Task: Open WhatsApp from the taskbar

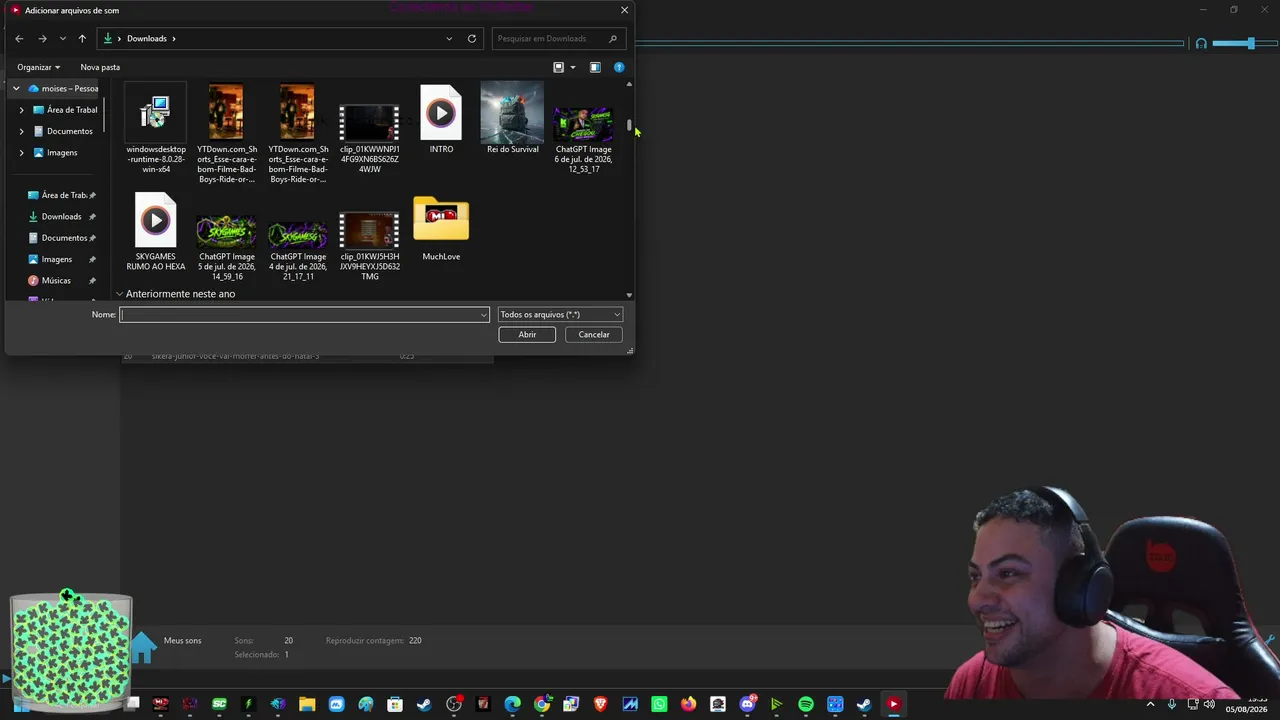Action: click(x=660, y=704)
